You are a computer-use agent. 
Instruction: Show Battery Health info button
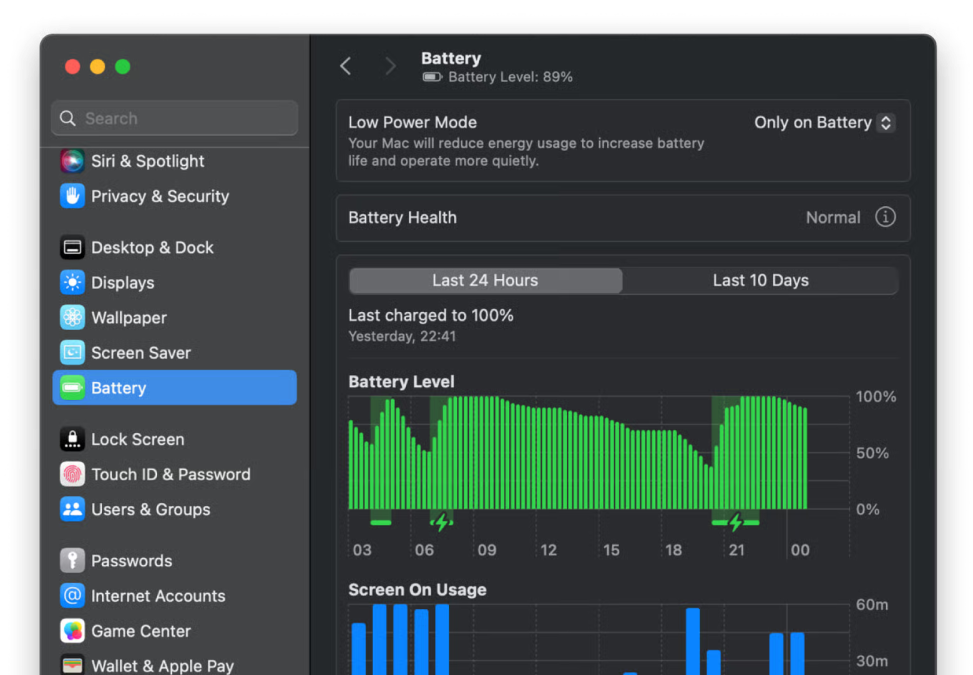[885, 217]
